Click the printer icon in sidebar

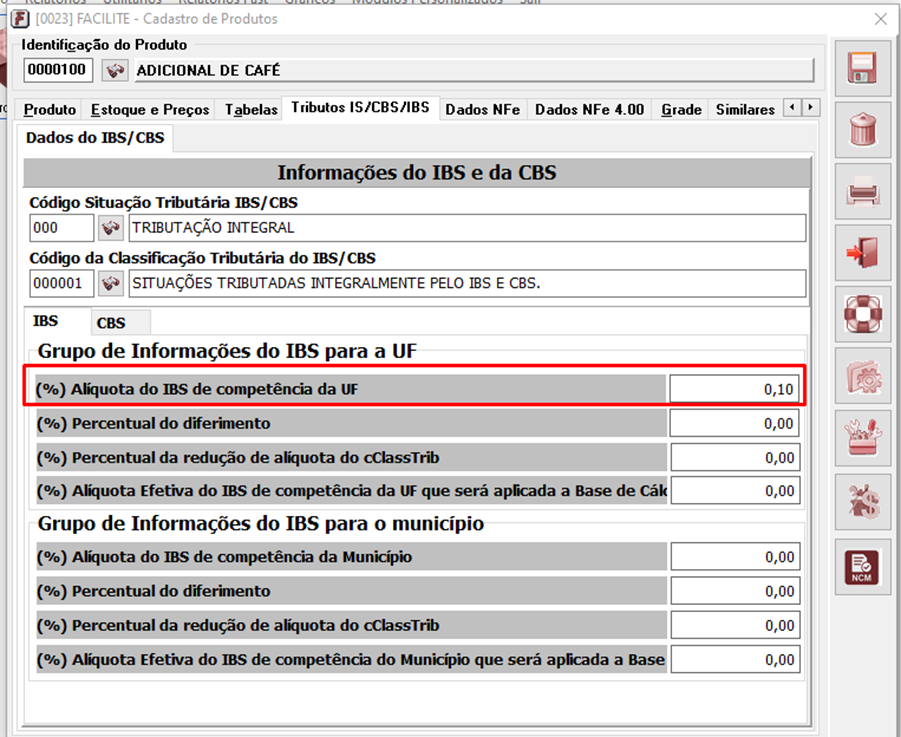(x=862, y=192)
